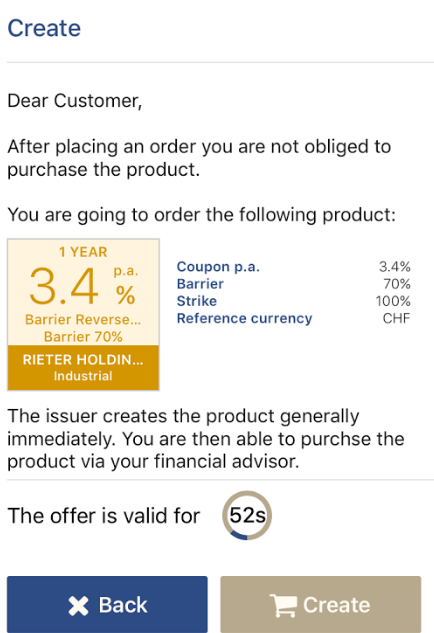This screenshot has height=633, width=434.
Task: Click the shopping cart icon
Action: click(x=283, y=605)
